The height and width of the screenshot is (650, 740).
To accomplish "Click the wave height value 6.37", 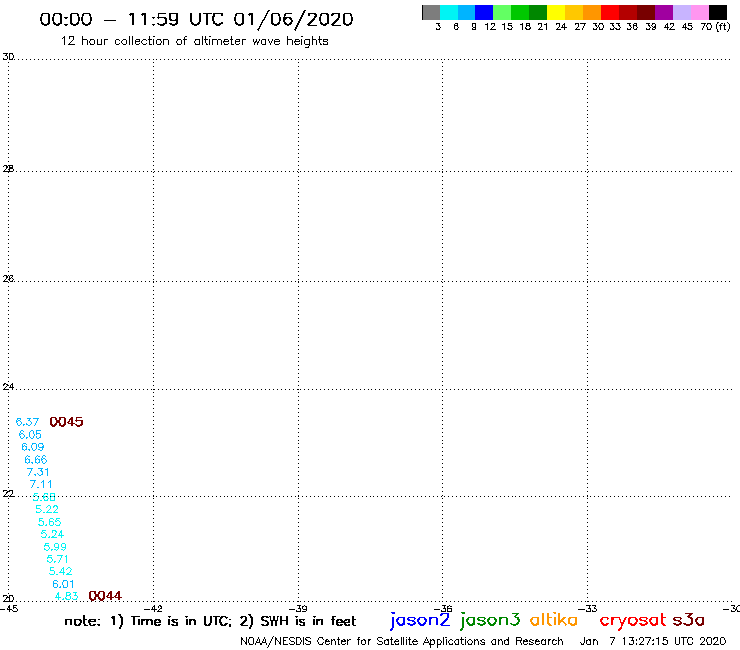I will (27, 422).
